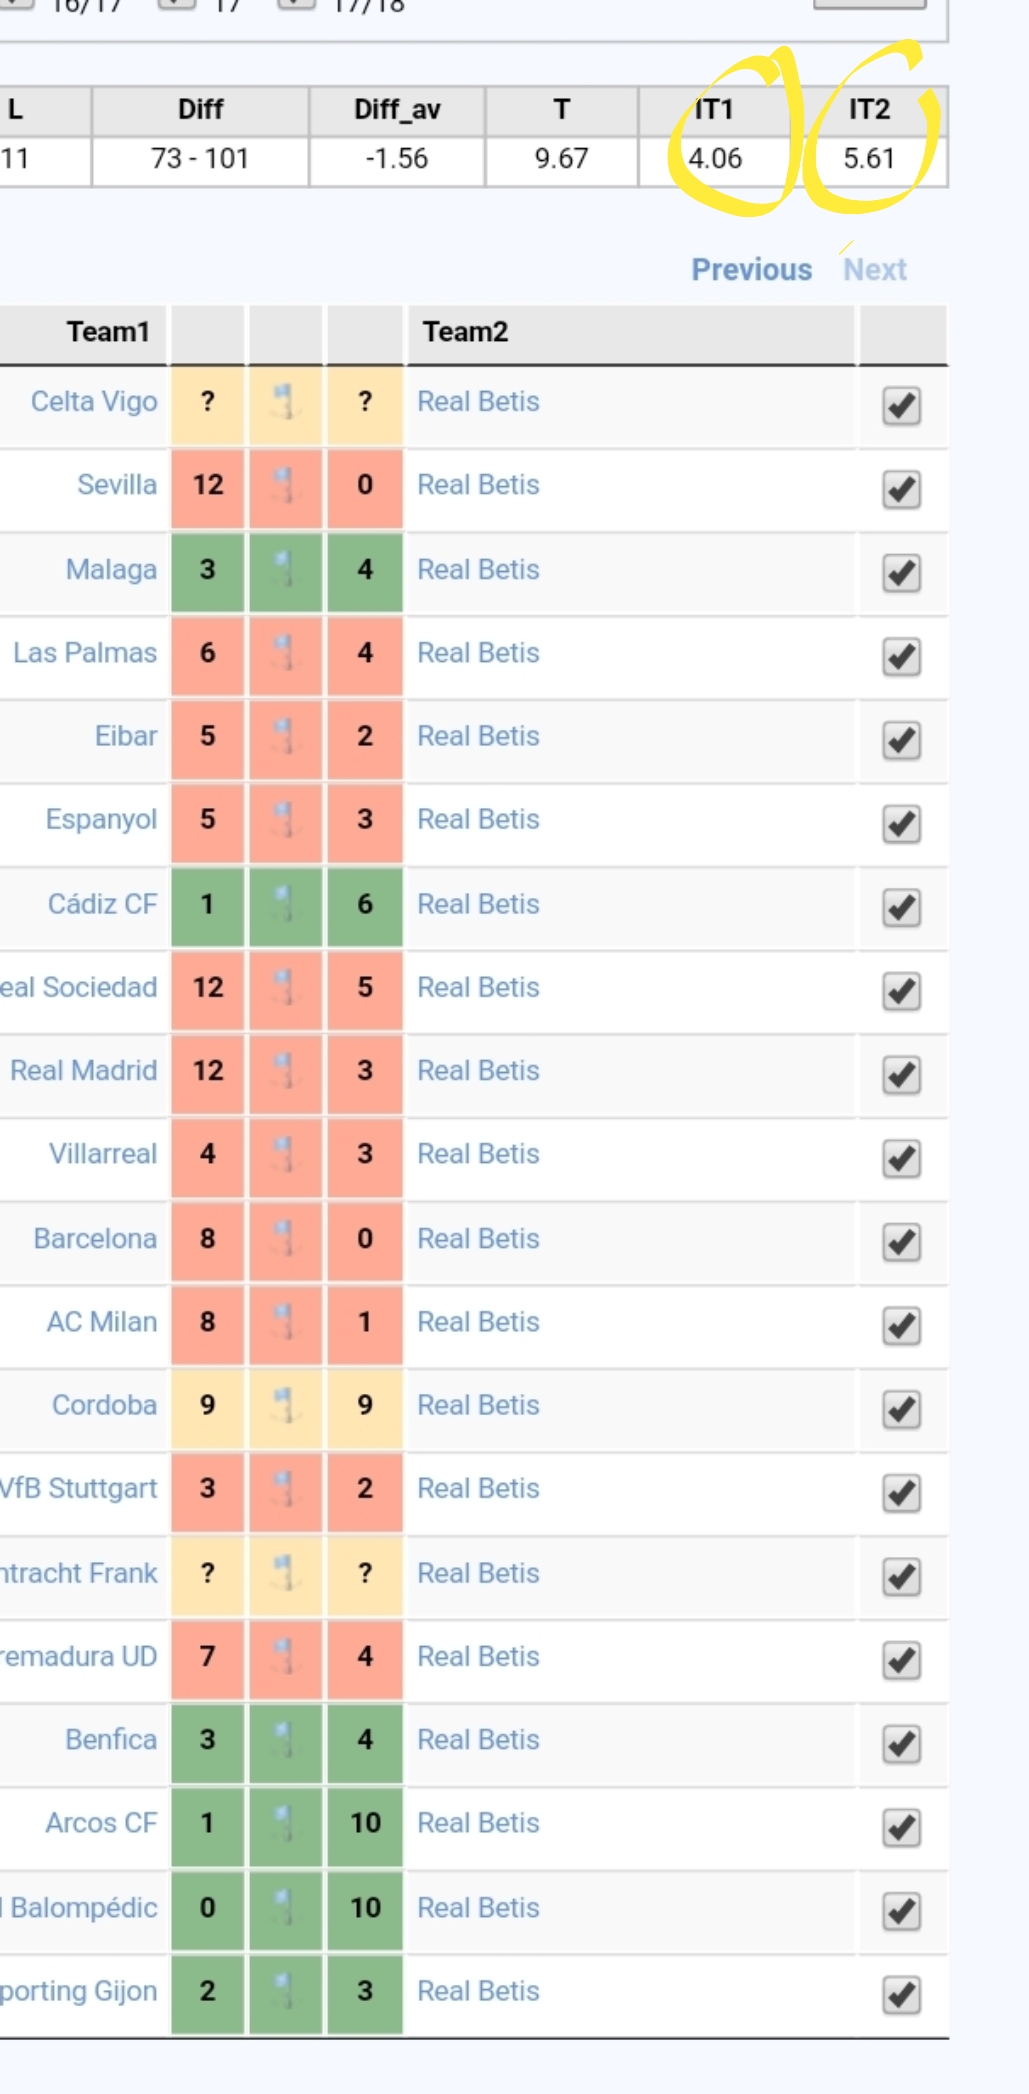Viewport: 1029px width, 2094px height.
Task: Click the corner flag icon in Sevilla row
Action: coord(285,485)
